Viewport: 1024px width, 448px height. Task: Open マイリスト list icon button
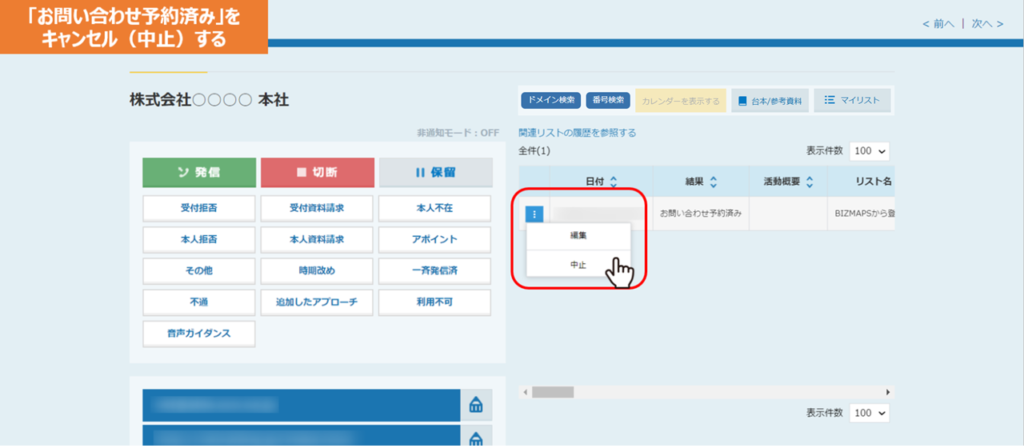(851, 100)
